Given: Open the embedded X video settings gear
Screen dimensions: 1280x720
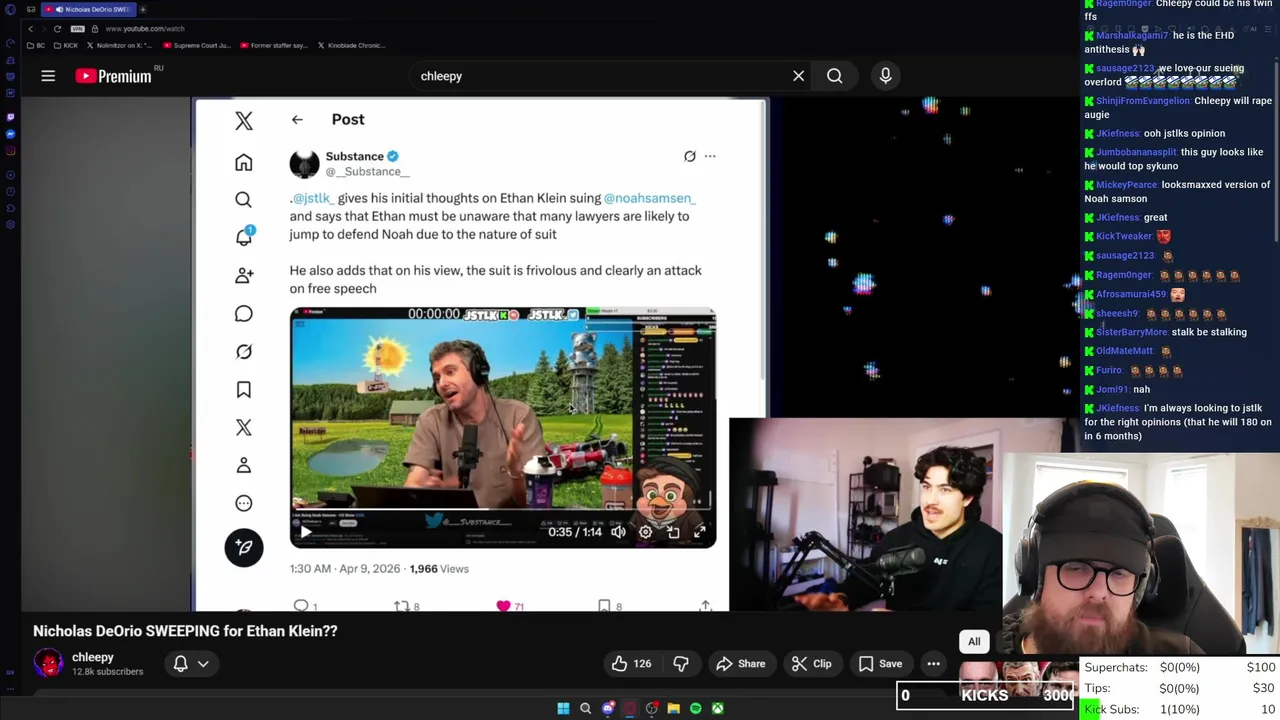Looking at the screenshot, I should tap(646, 532).
